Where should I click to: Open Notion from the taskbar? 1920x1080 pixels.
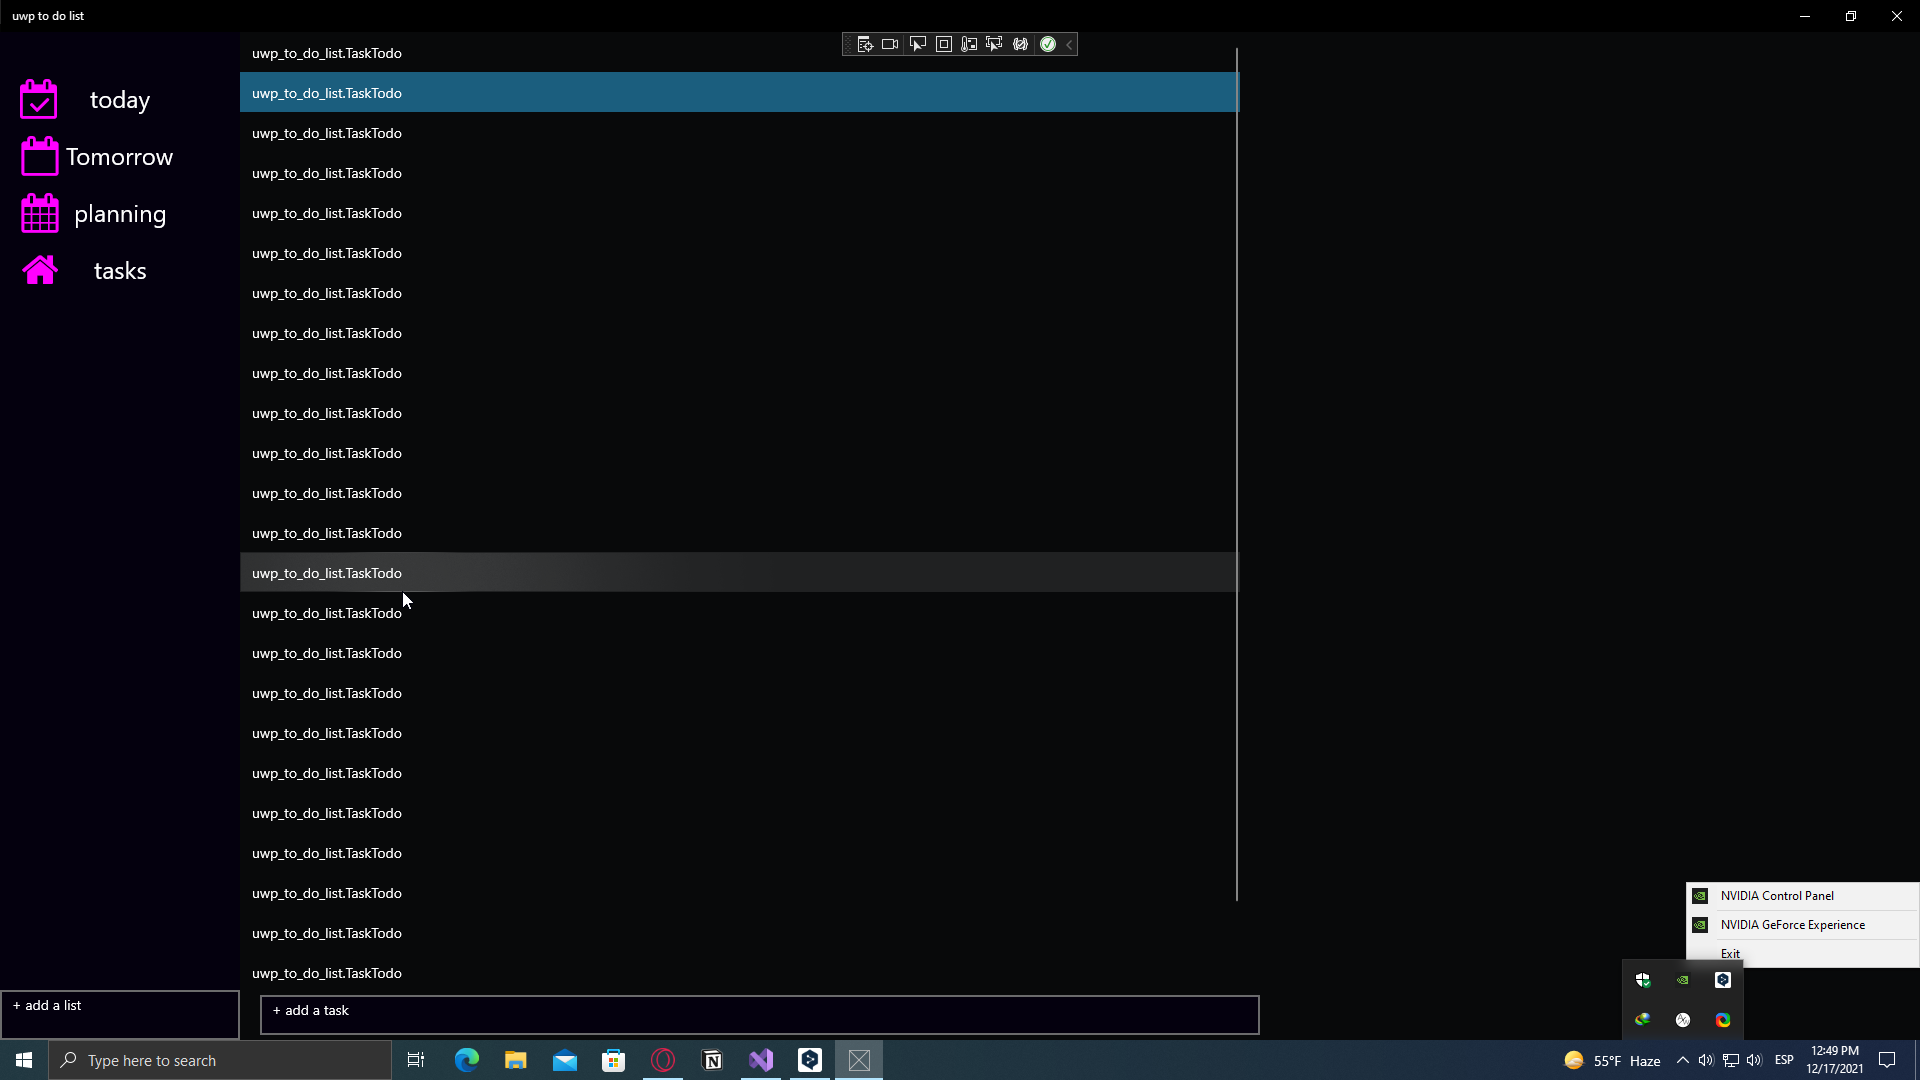(x=712, y=1060)
